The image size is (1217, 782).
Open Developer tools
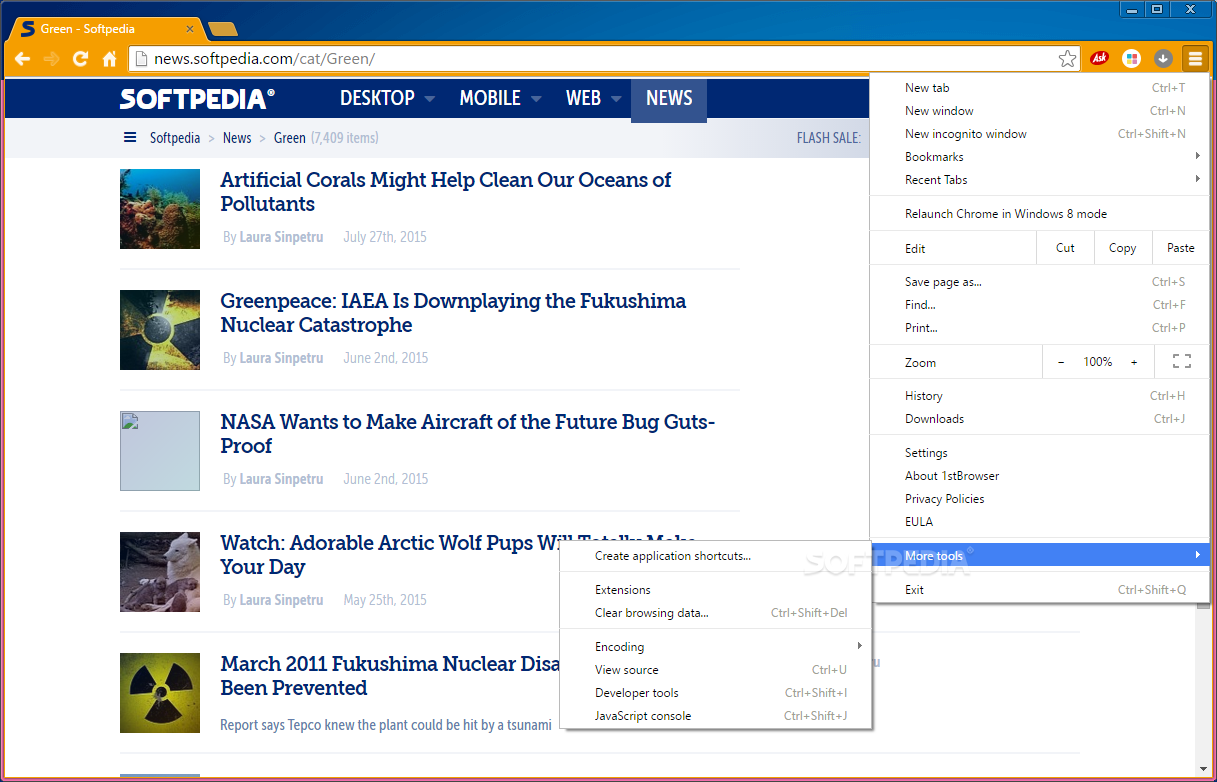pyautogui.click(x=716, y=693)
